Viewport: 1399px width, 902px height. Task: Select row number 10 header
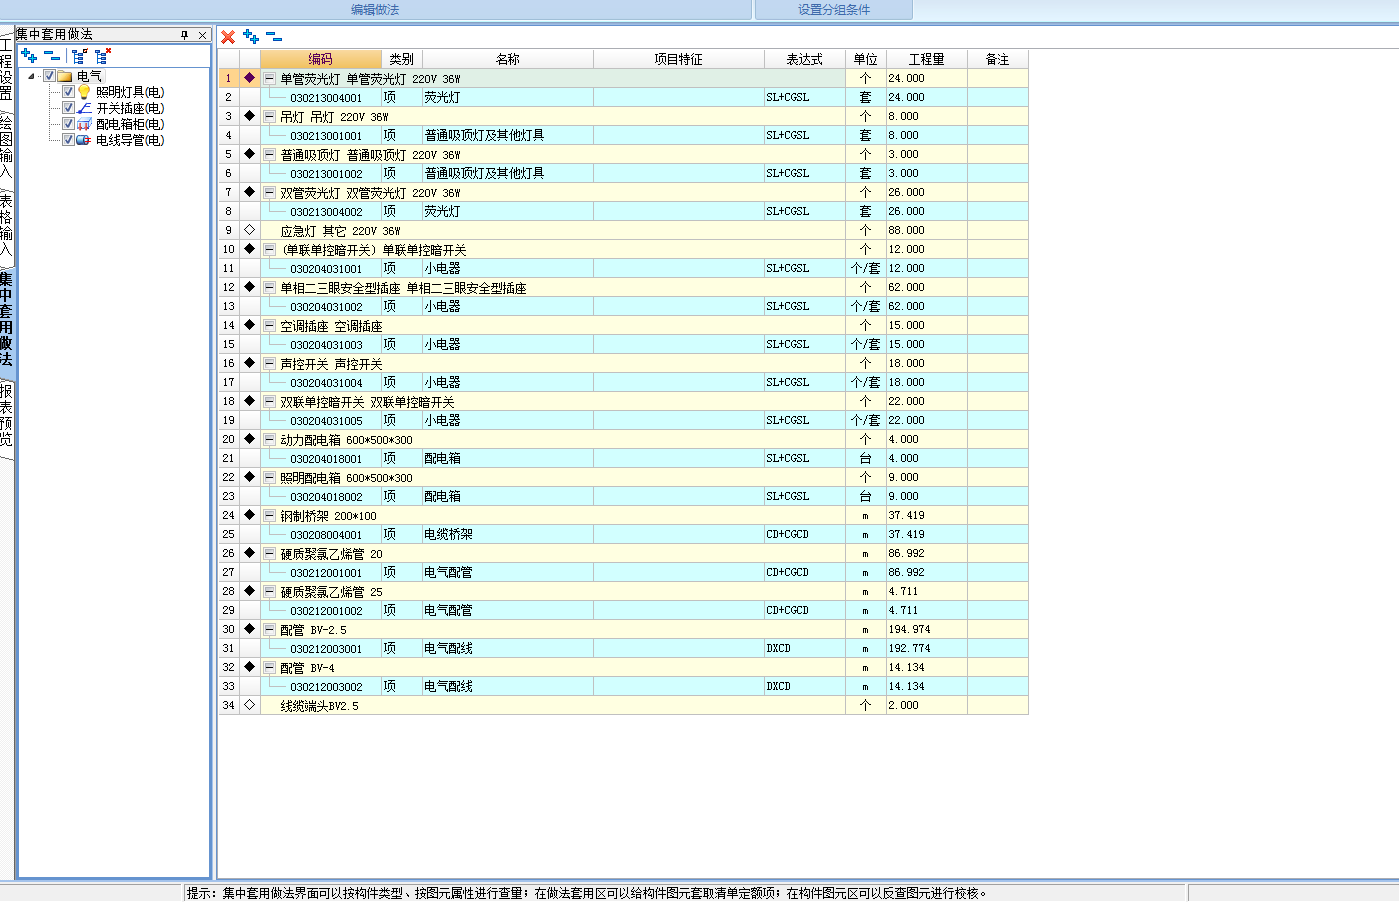click(x=229, y=249)
